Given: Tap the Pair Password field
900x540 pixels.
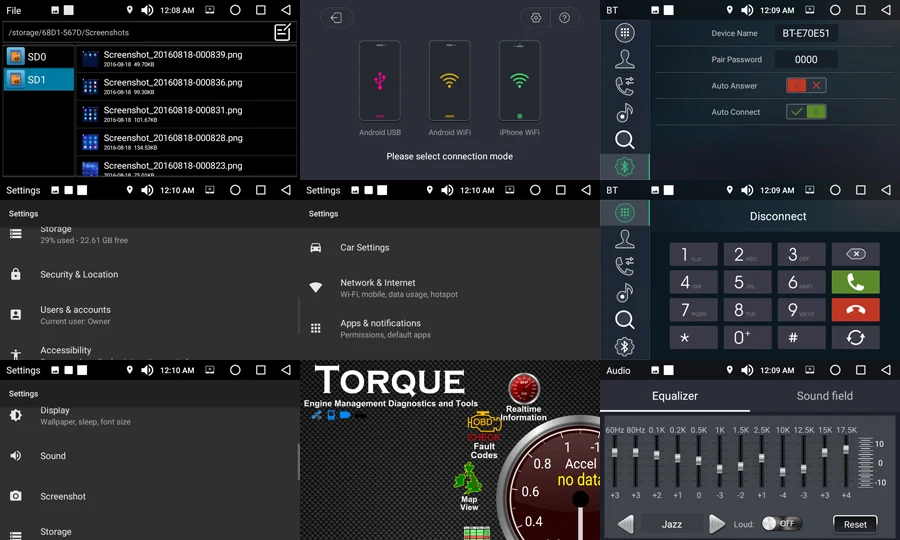Looking at the screenshot, I should [x=805, y=60].
